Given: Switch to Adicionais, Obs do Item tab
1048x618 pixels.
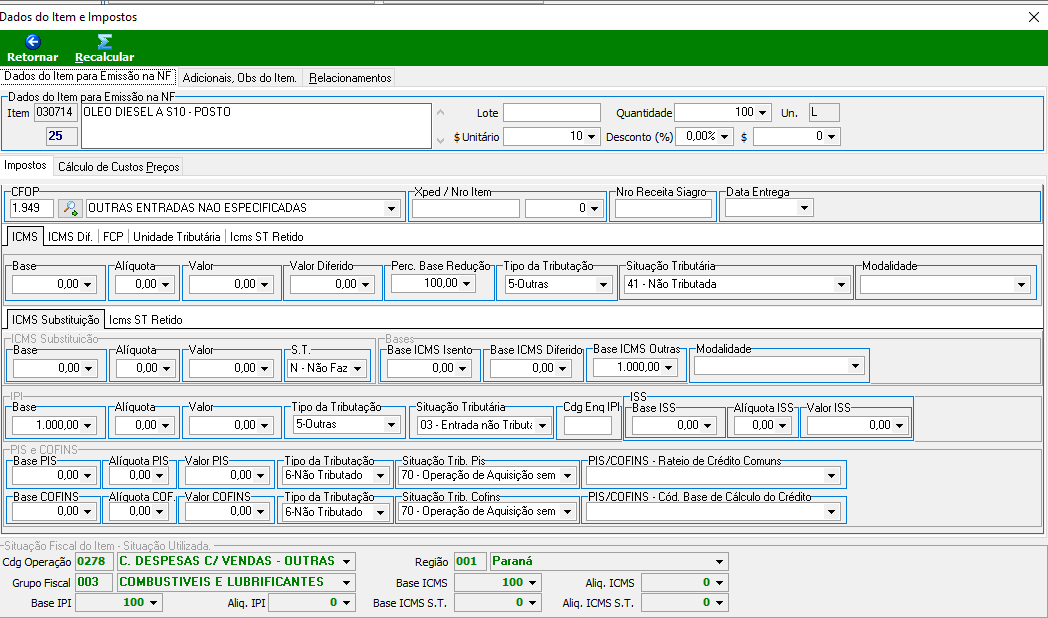Looking at the screenshot, I should tap(239, 78).
